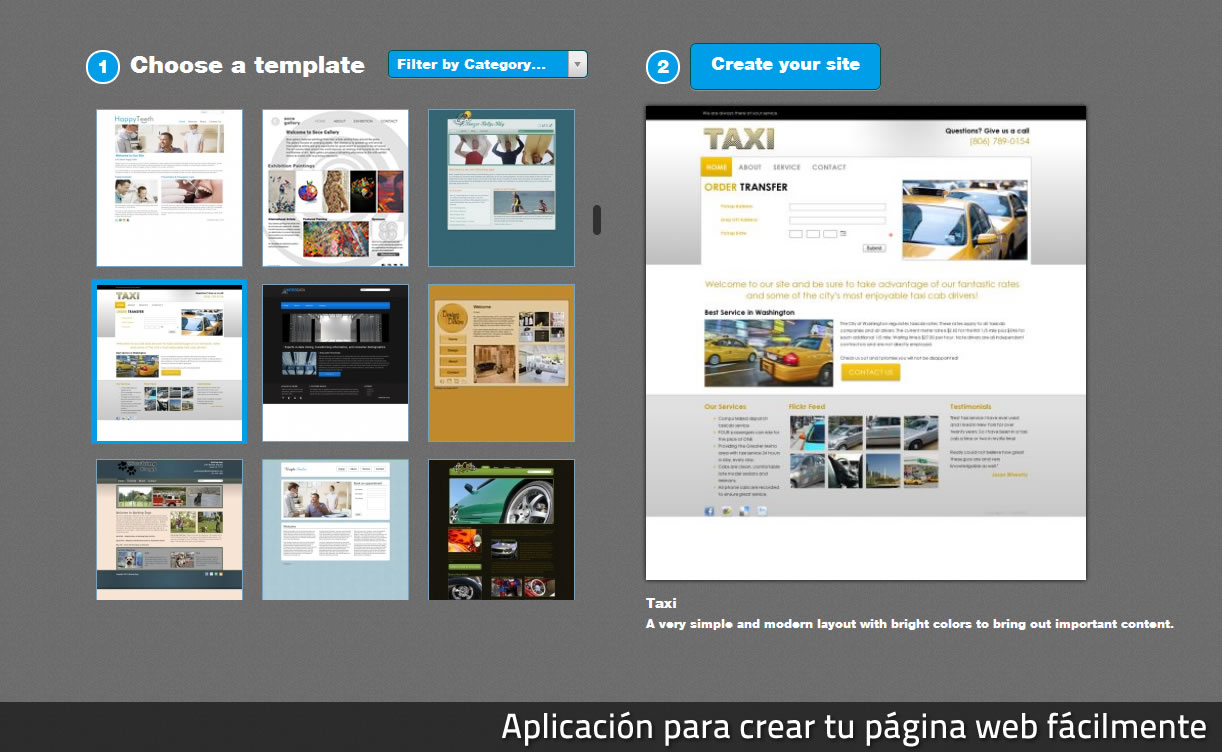Click the step 1 circle icon
Viewport: 1222px width, 752px height.
(103, 67)
